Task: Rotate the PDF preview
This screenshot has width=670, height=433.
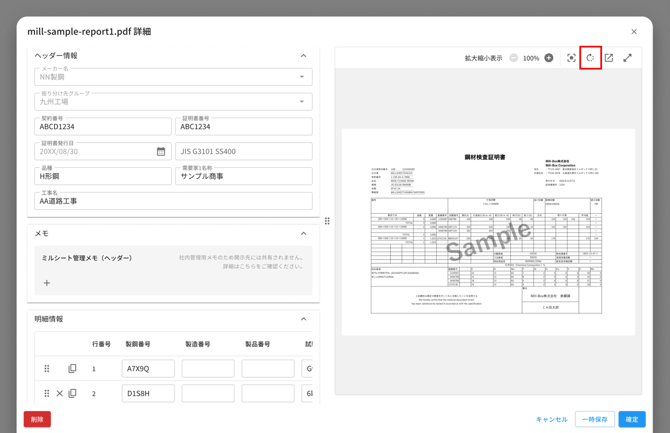Action: coord(591,58)
